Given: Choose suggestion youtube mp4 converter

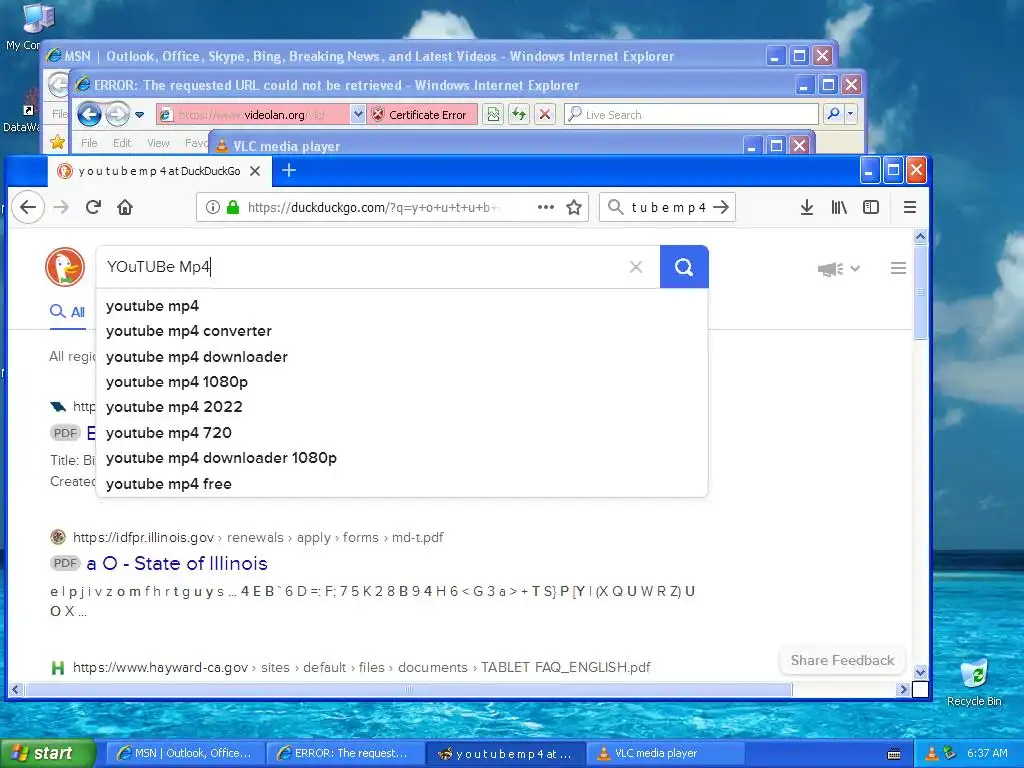Looking at the screenshot, I should pos(402,331).
